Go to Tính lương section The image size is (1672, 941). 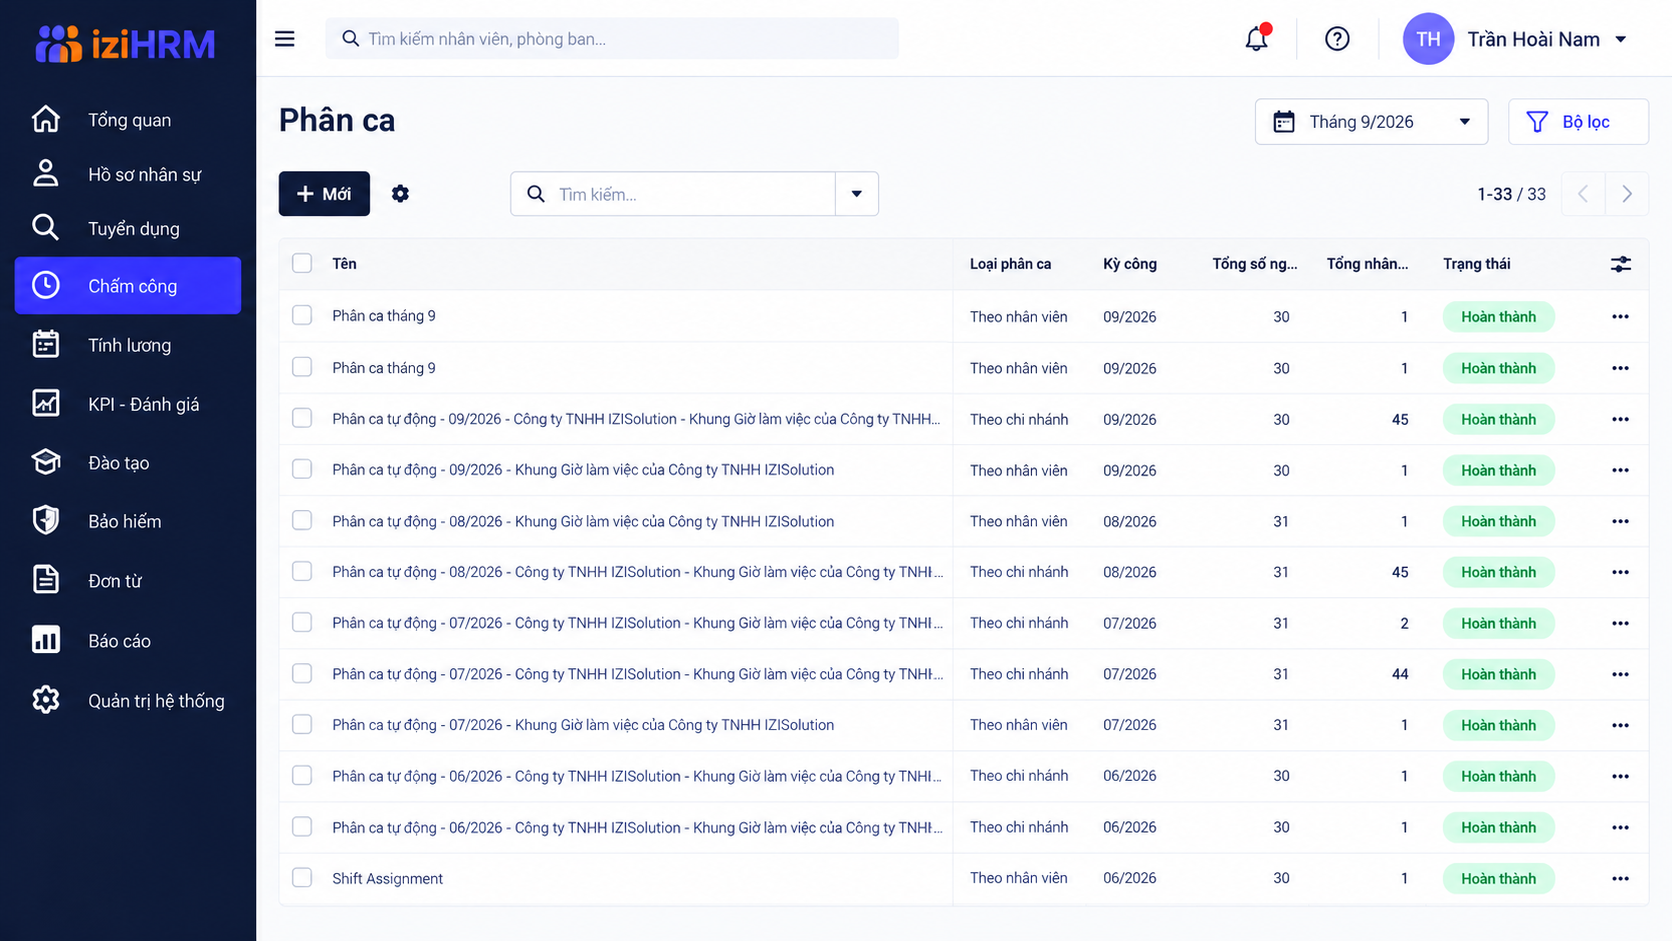coord(128,345)
